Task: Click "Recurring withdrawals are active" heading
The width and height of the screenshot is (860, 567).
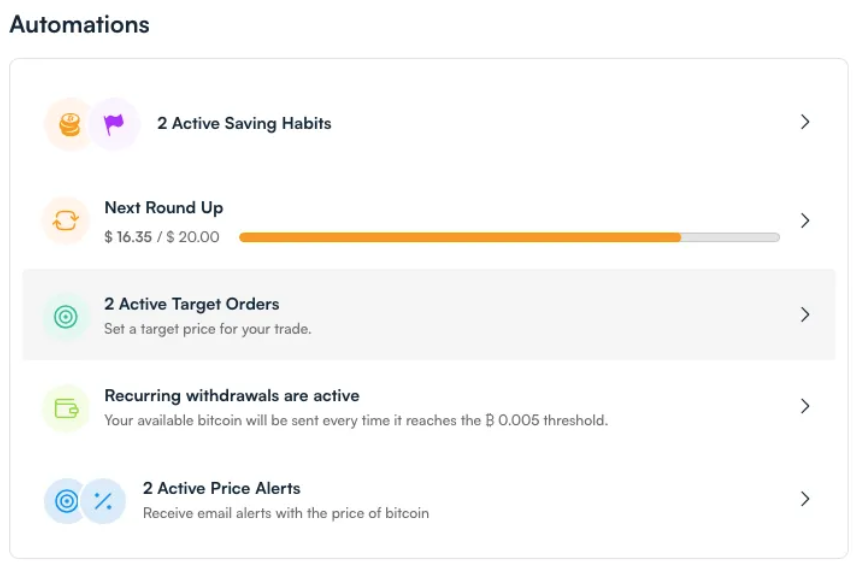Action: tap(232, 396)
